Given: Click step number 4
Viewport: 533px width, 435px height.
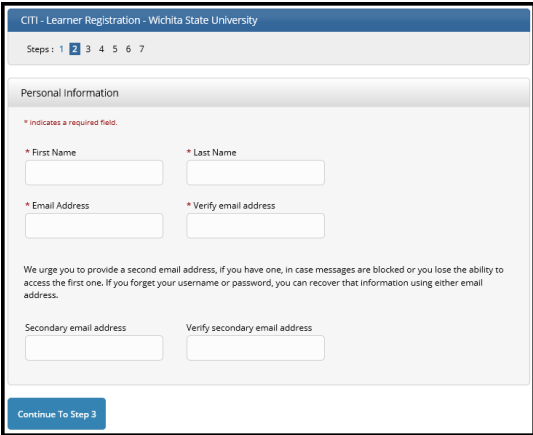Looking at the screenshot, I should (101, 49).
